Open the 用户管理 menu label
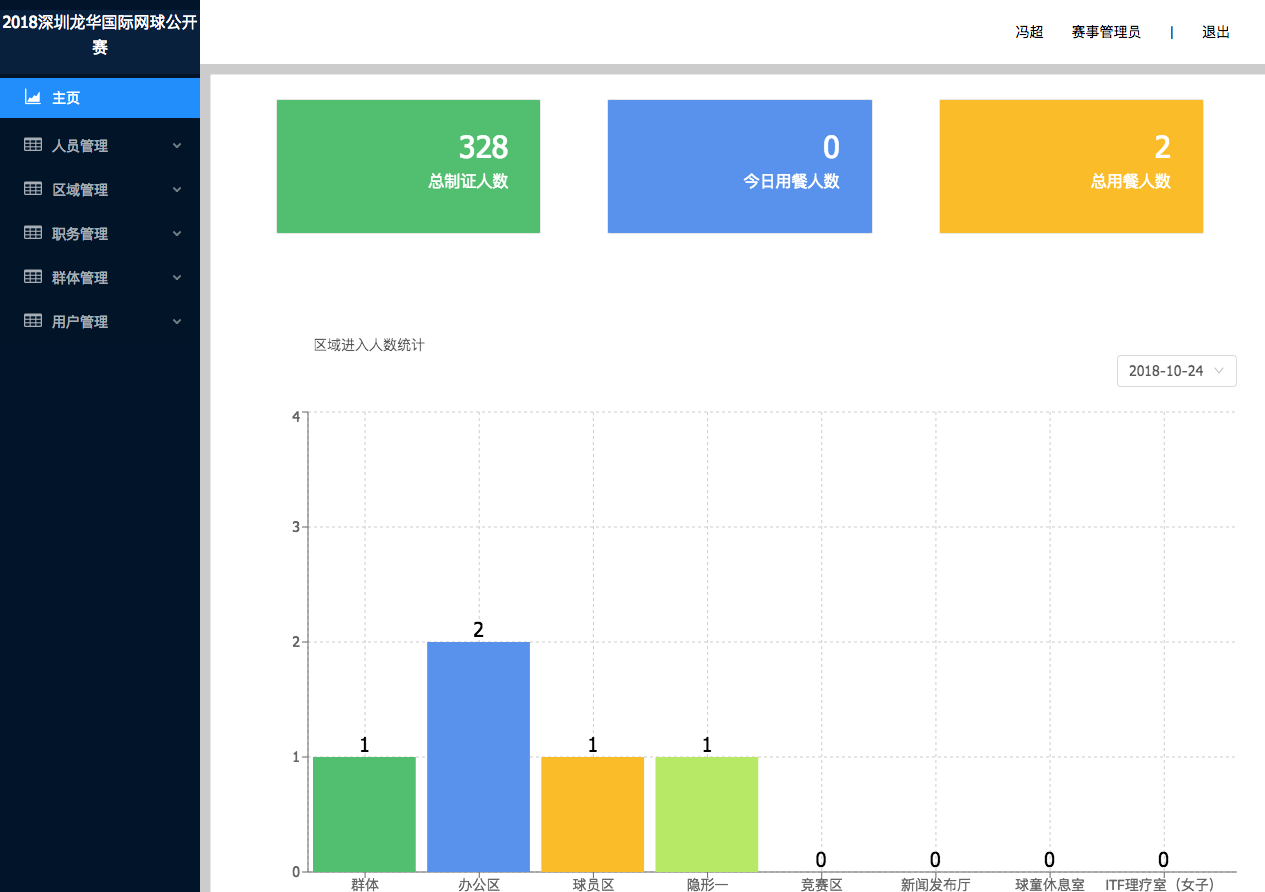Image resolution: width=1265 pixels, height=892 pixels. [80, 322]
